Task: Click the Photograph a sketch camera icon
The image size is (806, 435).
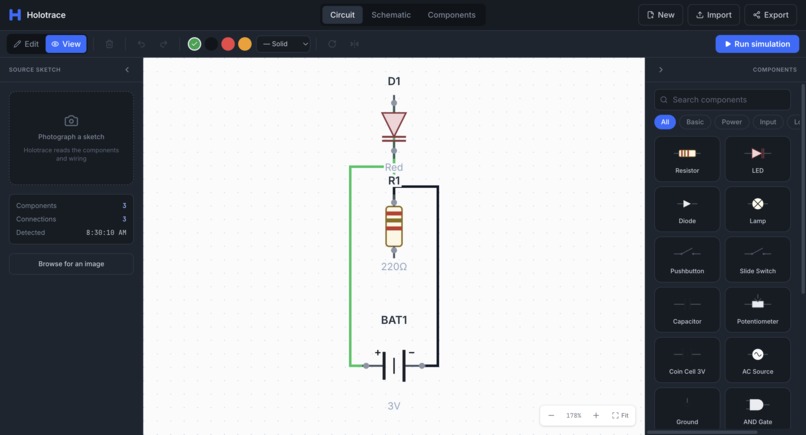Action: coord(71,121)
